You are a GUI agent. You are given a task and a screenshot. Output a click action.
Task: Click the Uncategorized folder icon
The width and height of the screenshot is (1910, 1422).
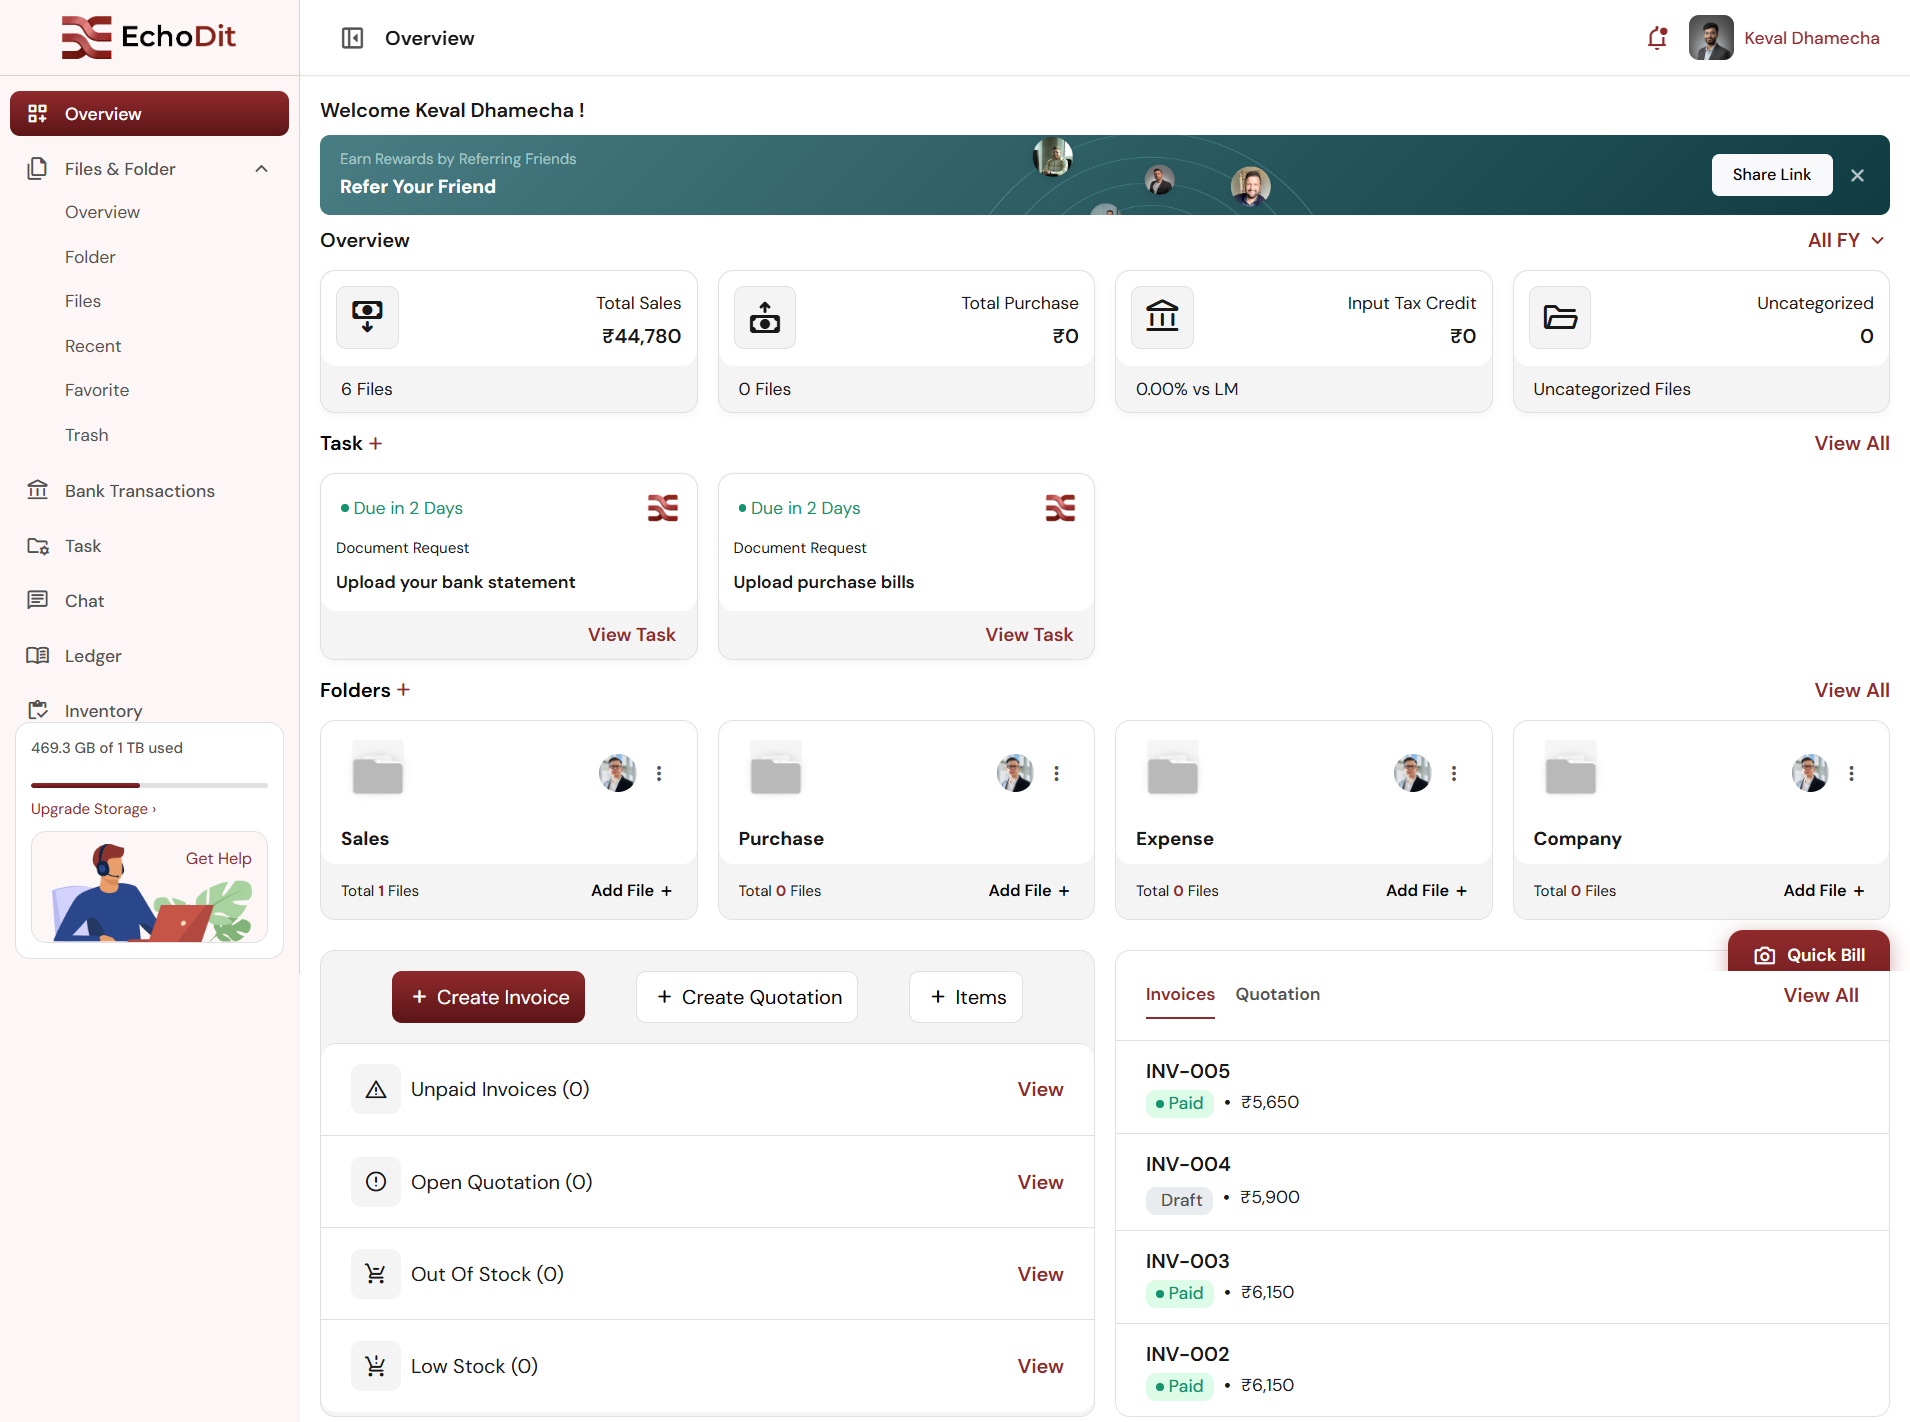click(x=1560, y=317)
